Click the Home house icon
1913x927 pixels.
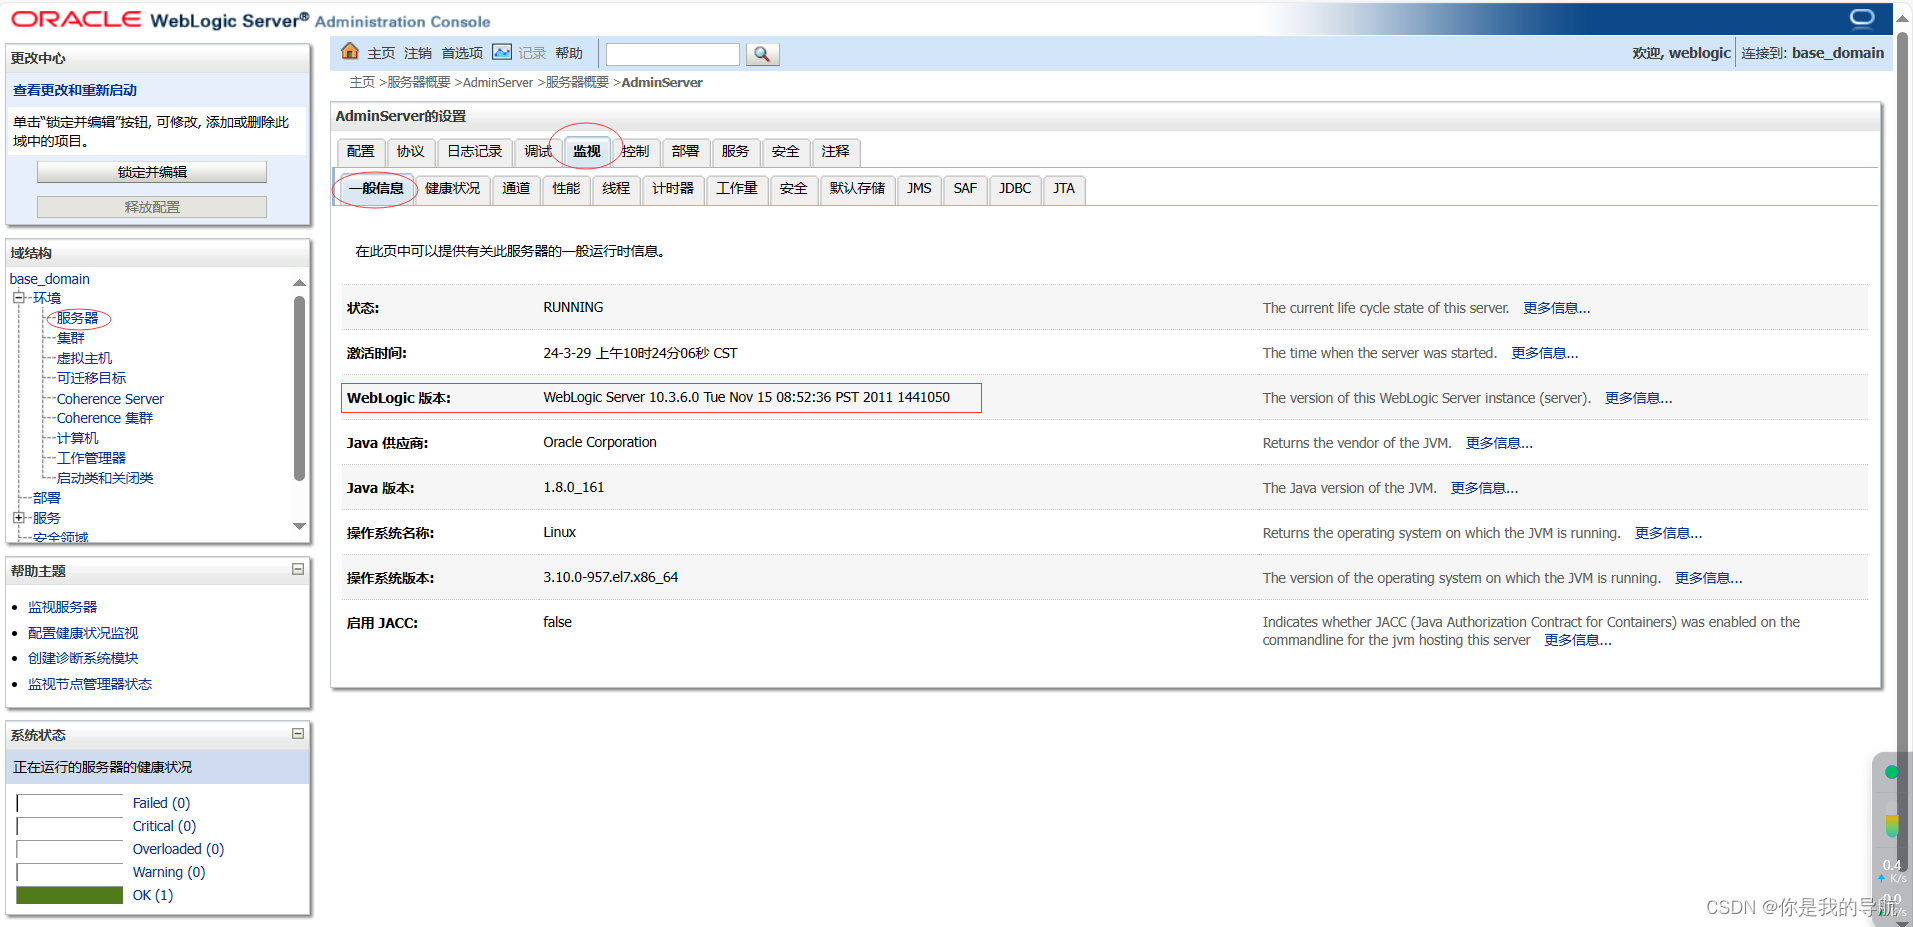[350, 52]
